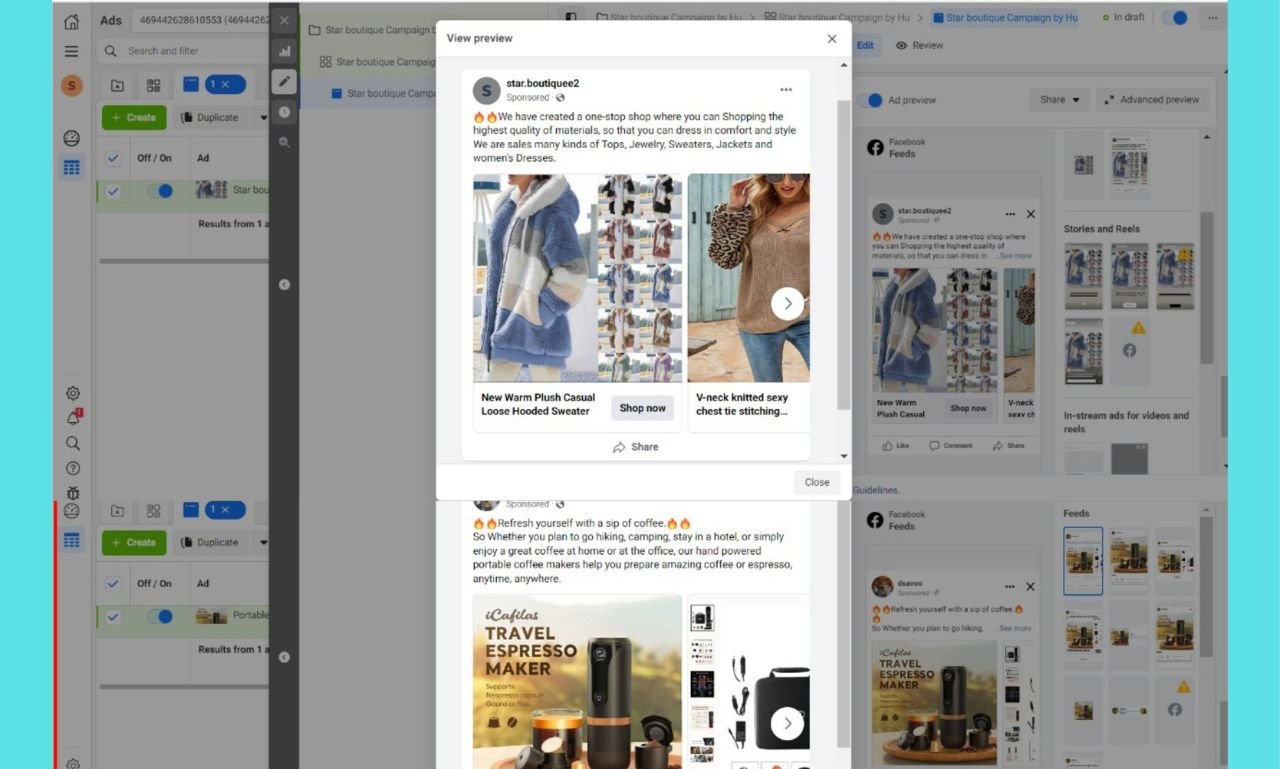Click the sidebar search magnifier below the bell
1280x769 pixels.
click(72, 443)
